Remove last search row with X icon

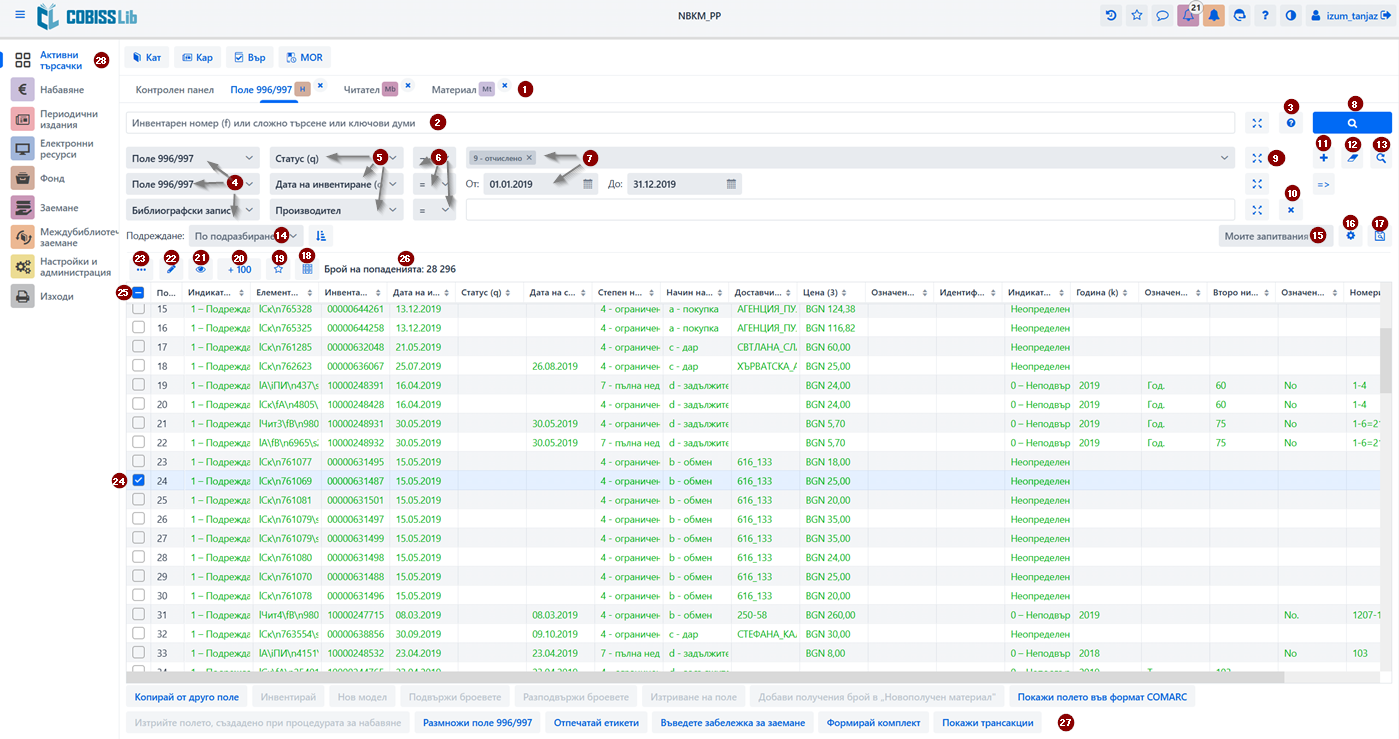pyautogui.click(x=1291, y=210)
